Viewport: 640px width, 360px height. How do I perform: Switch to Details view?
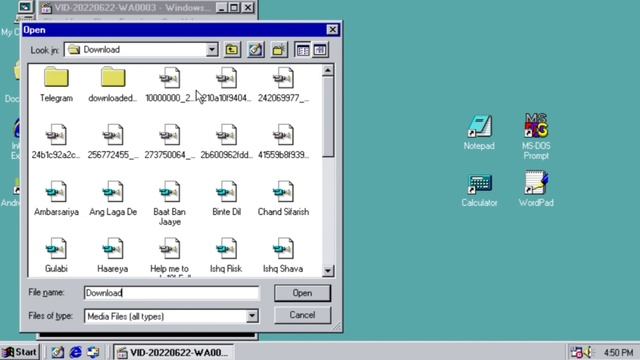(320, 50)
